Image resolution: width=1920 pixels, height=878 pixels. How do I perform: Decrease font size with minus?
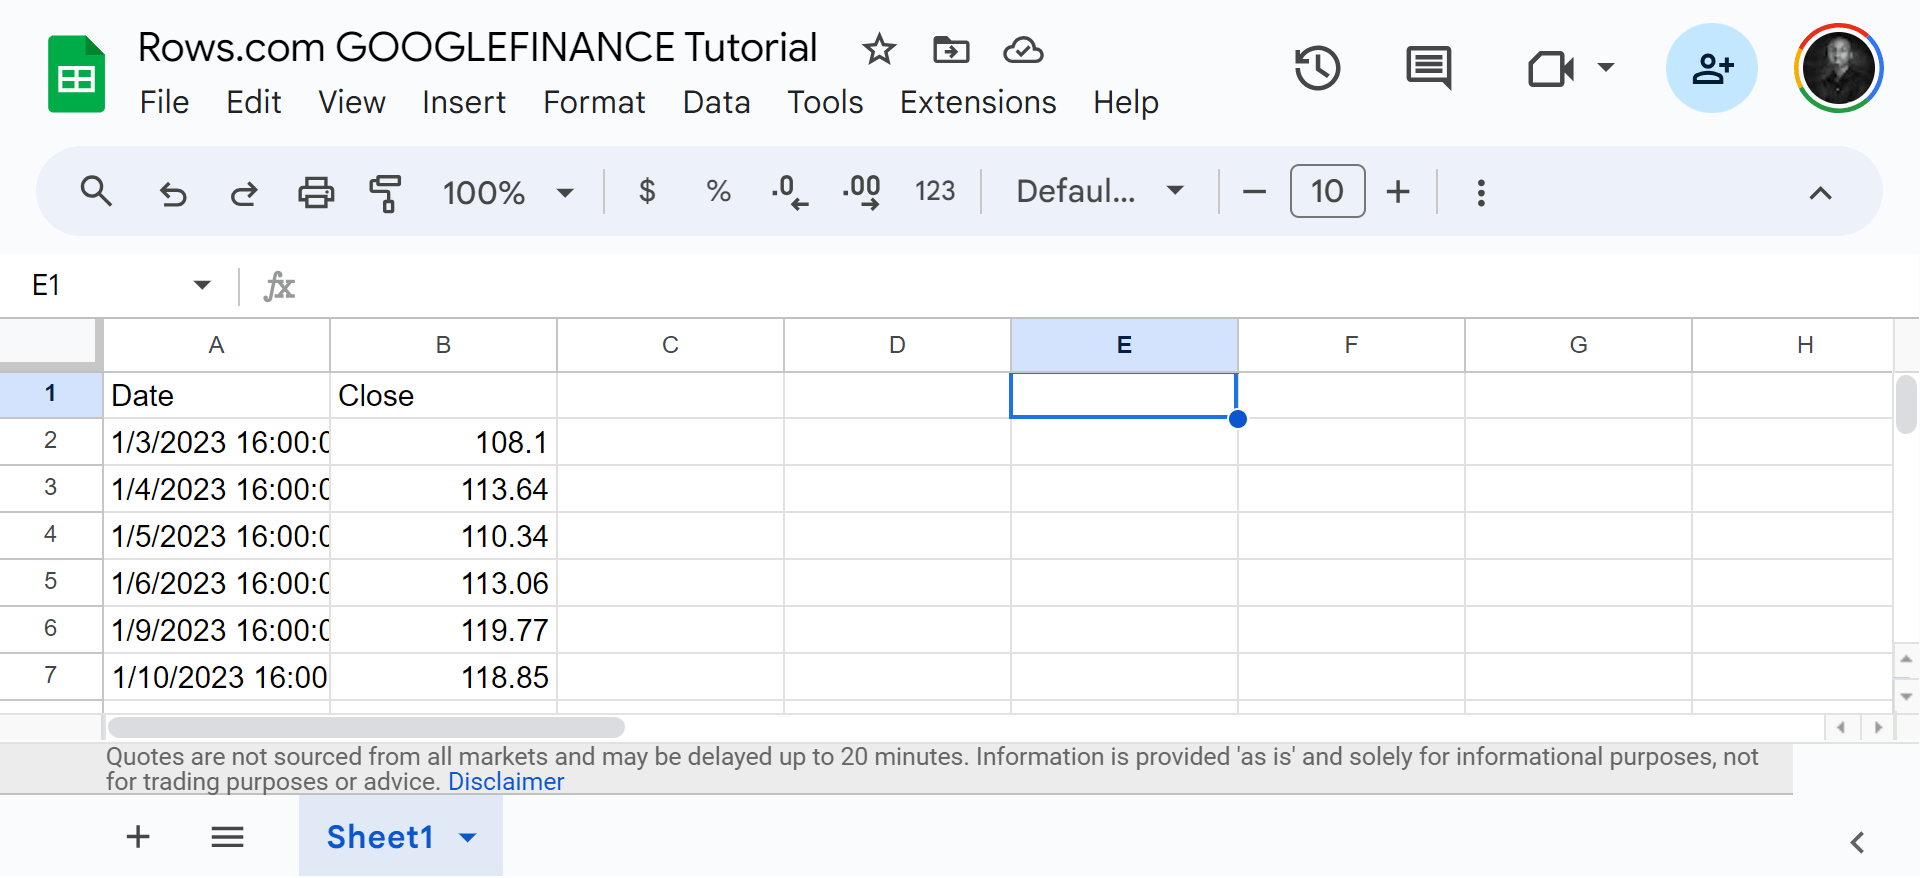pos(1254,191)
